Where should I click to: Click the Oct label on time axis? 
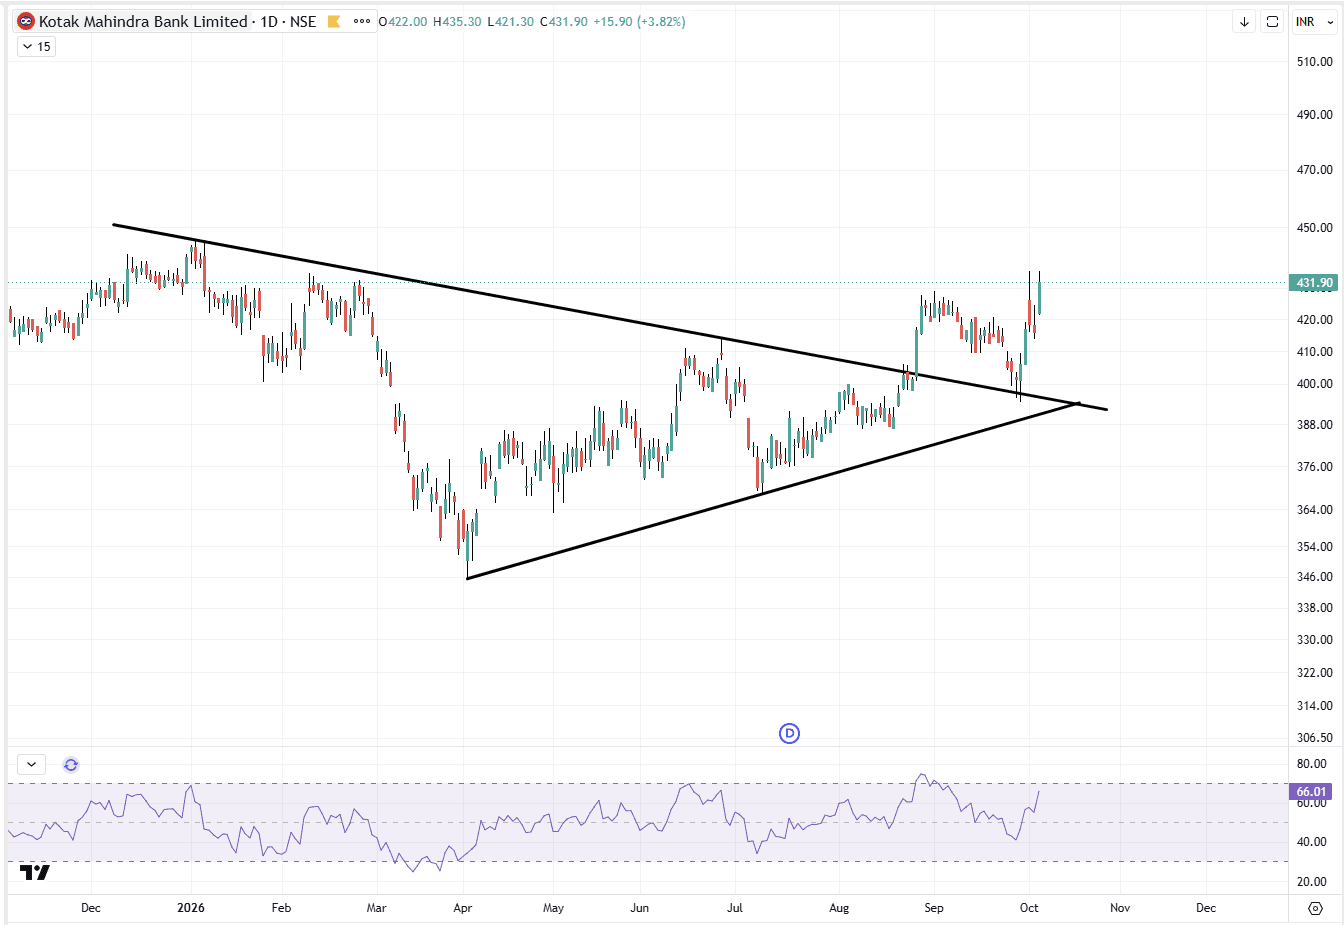[1029, 908]
